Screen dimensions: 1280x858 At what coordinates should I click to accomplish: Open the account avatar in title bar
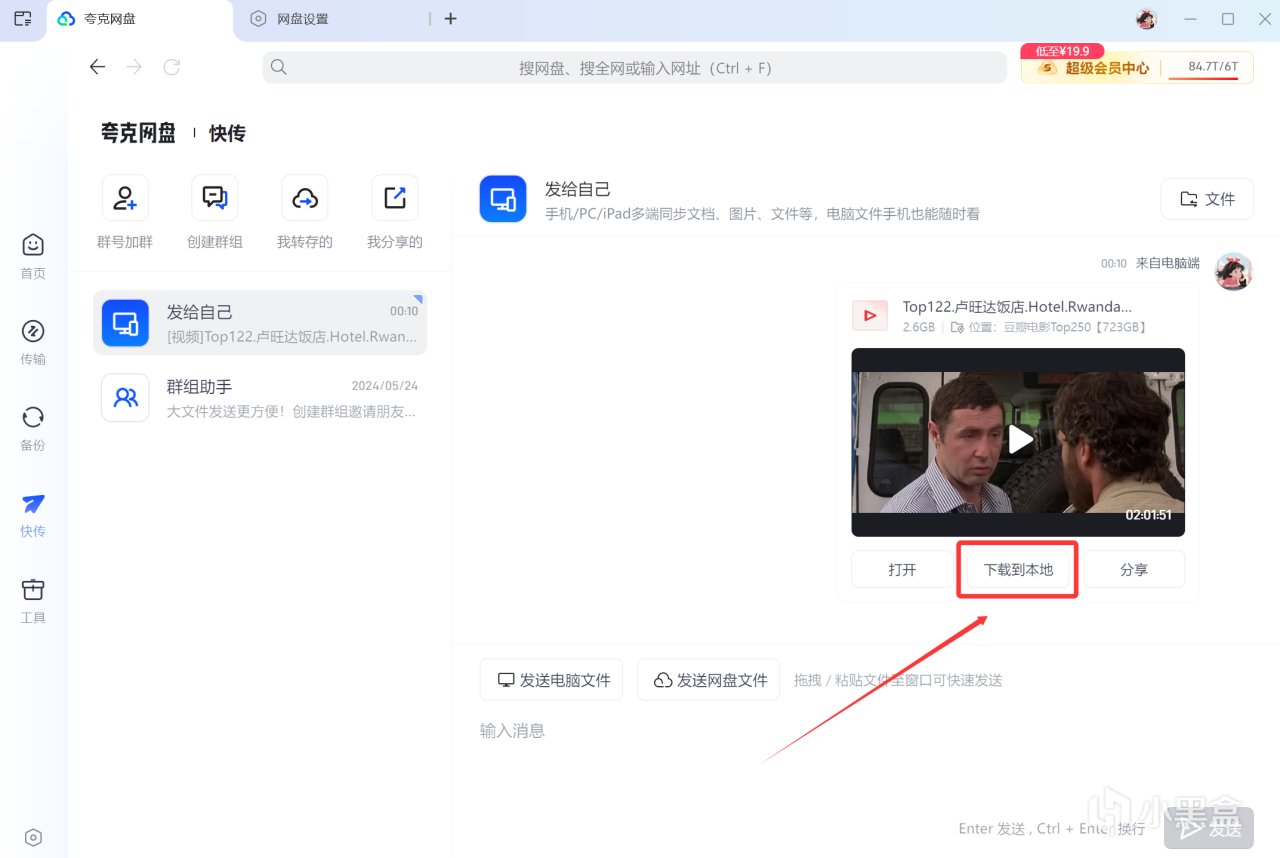point(1147,19)
